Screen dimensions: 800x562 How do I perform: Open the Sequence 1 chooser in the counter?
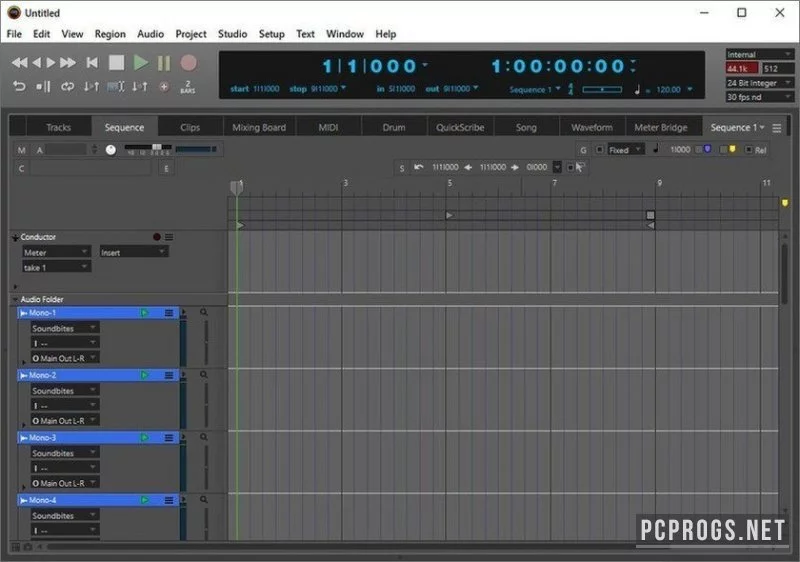pos(534,89)
